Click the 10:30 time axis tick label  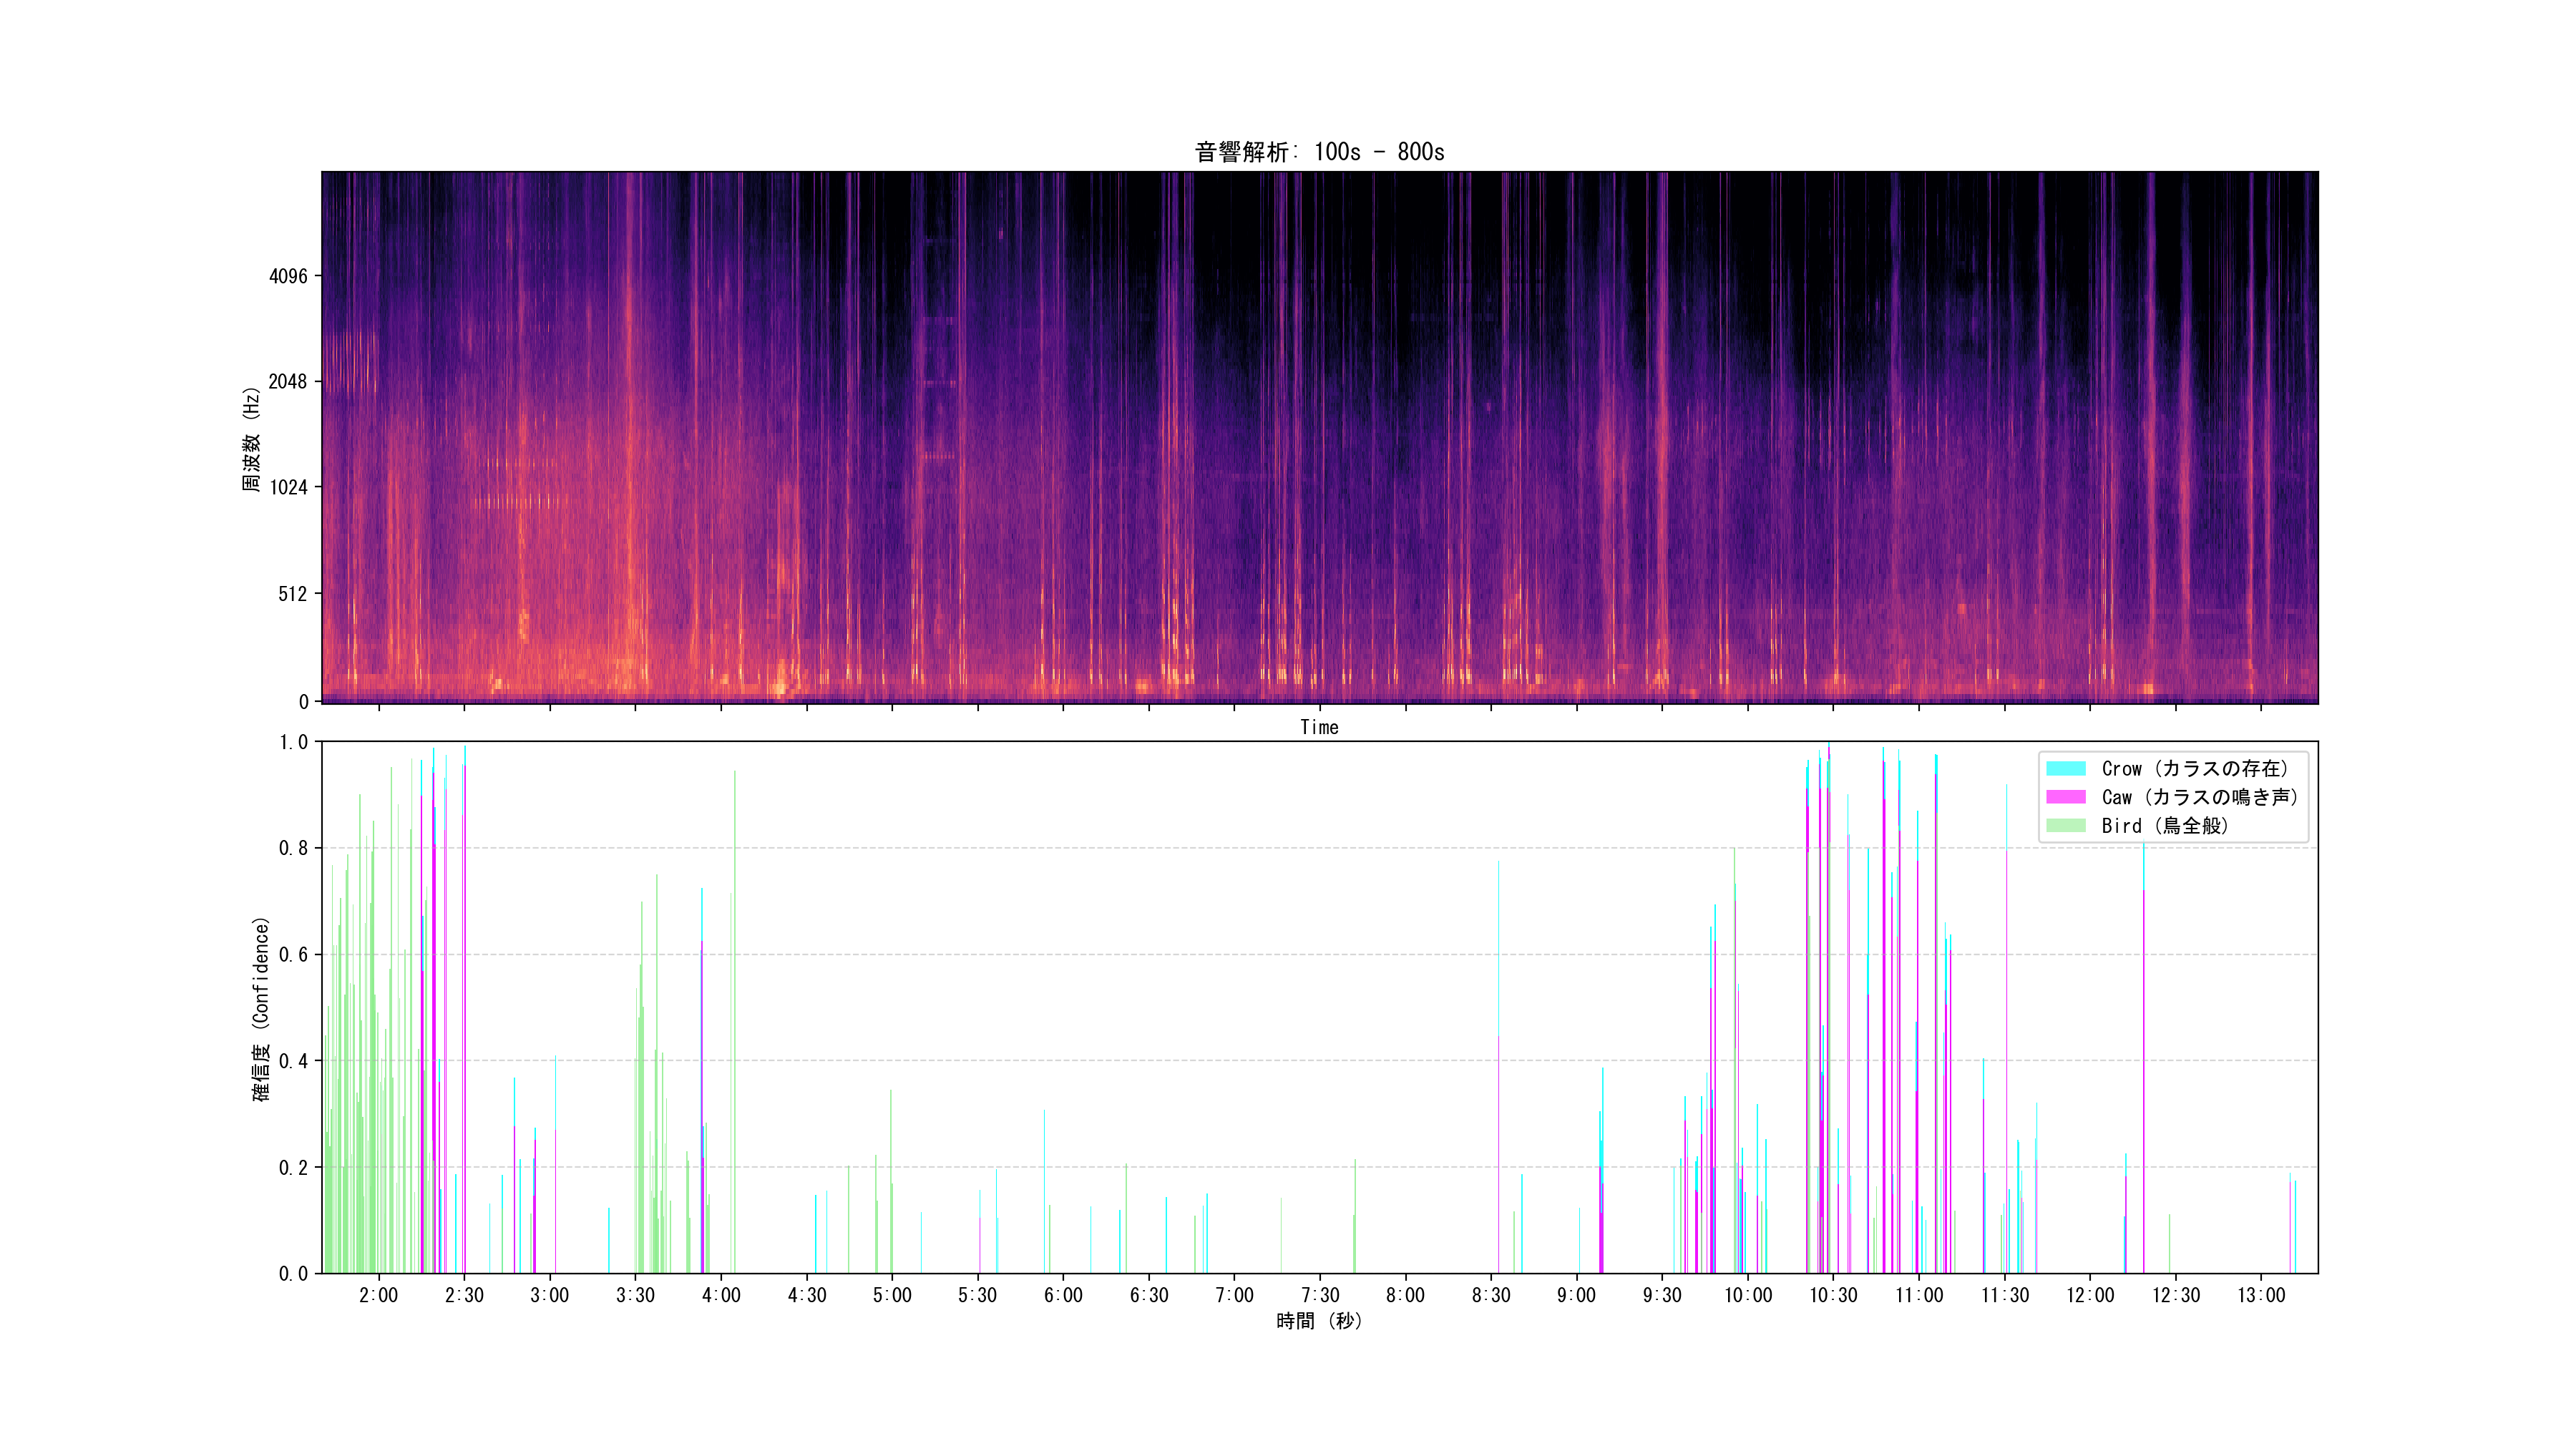point(1833,1295)
